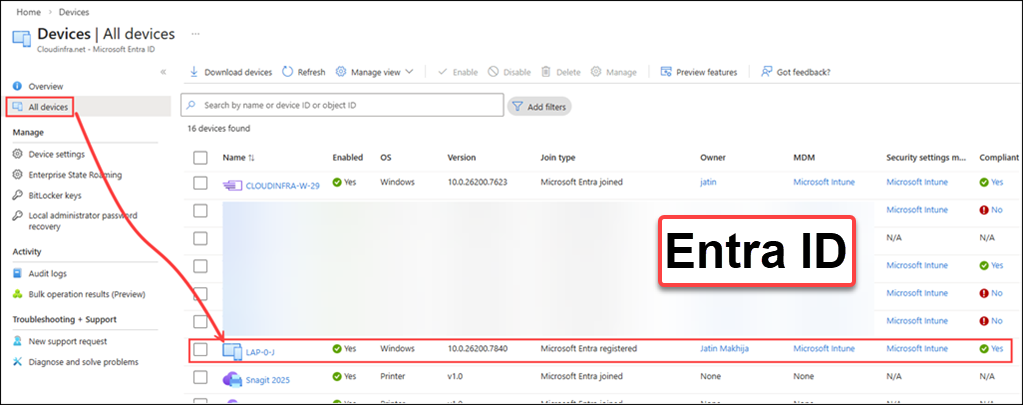Viewport: 1023px width, 405px height.
Task: Click the Bulk operation results icon
Action: 18,294
